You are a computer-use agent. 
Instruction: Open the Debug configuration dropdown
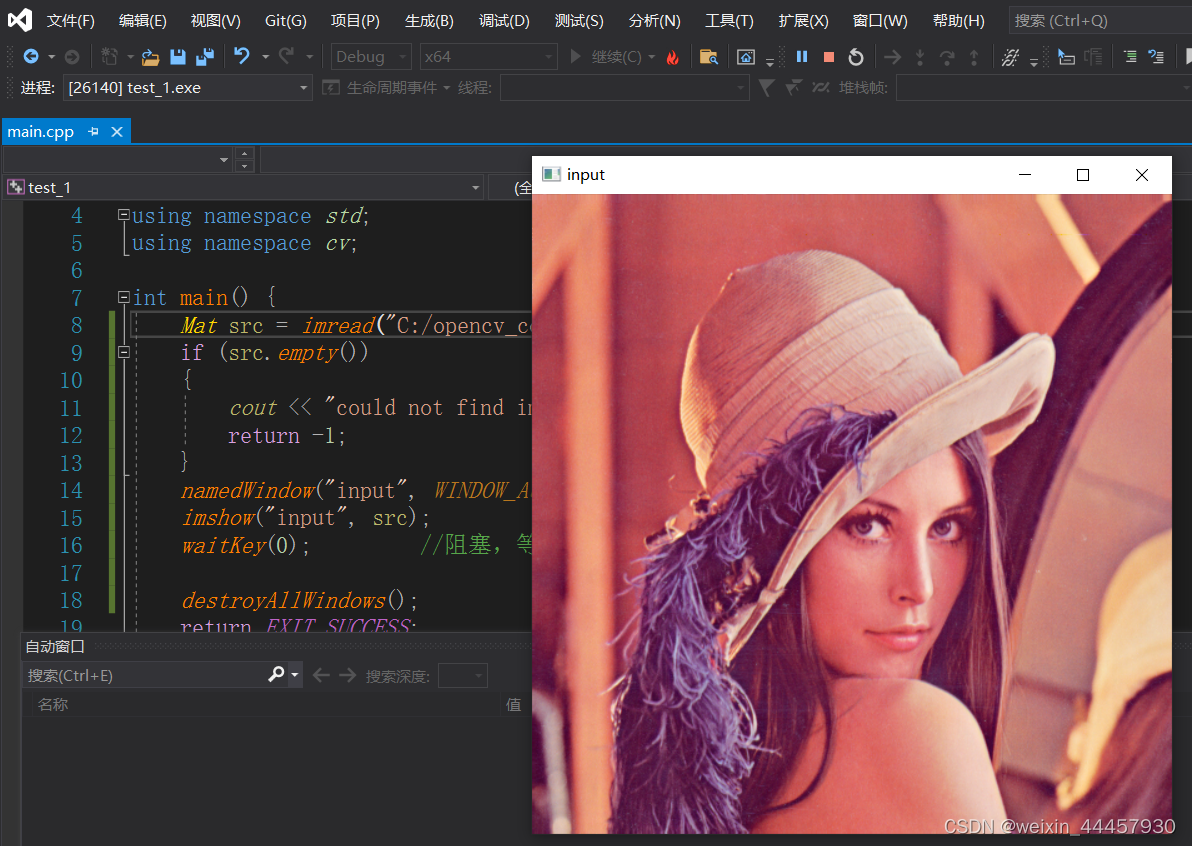371,57
